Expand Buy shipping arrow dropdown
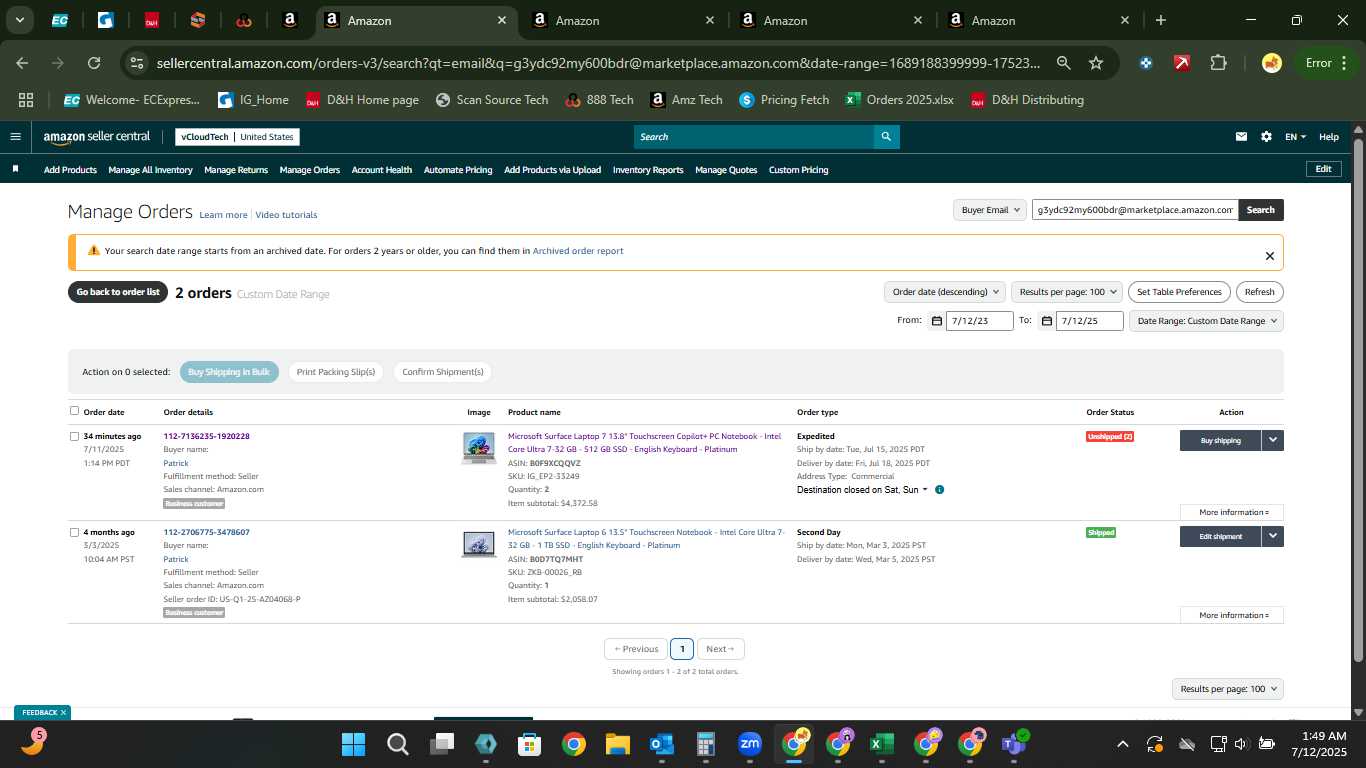This screenshot has height=768, width=1366. pyautogui.click(x=1272, y=440)
